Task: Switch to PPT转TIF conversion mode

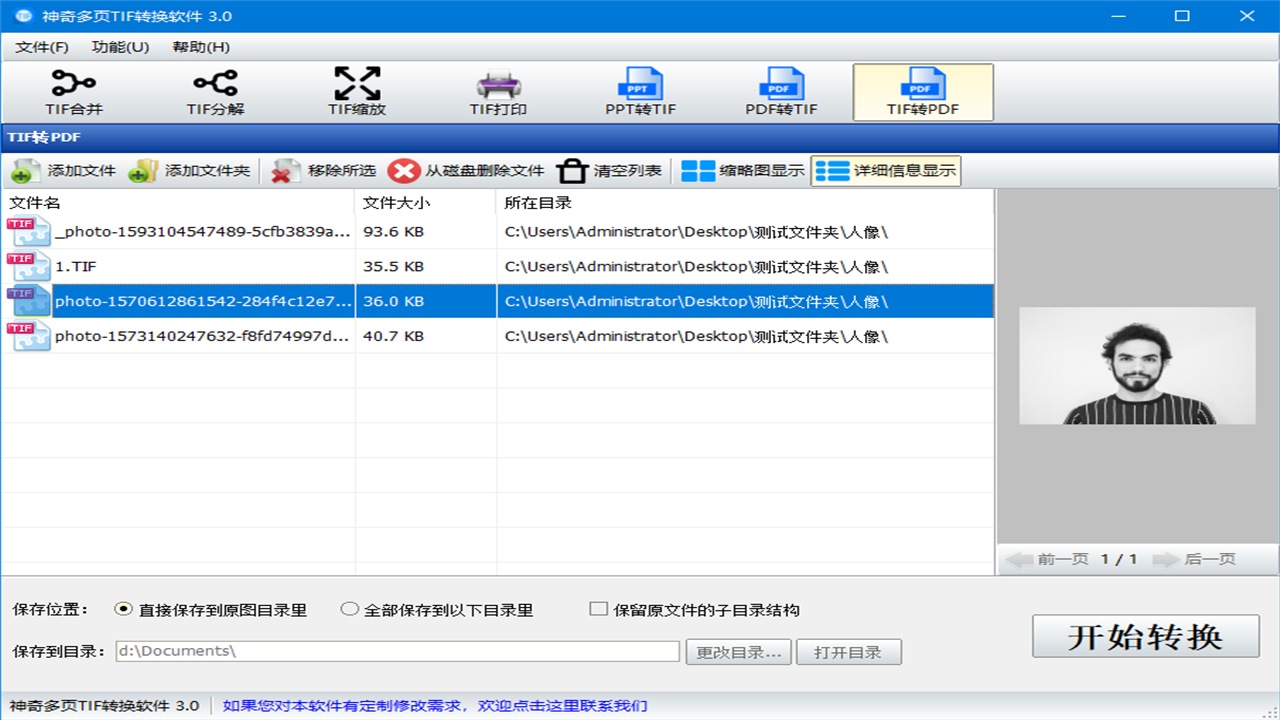Action: 641,90
